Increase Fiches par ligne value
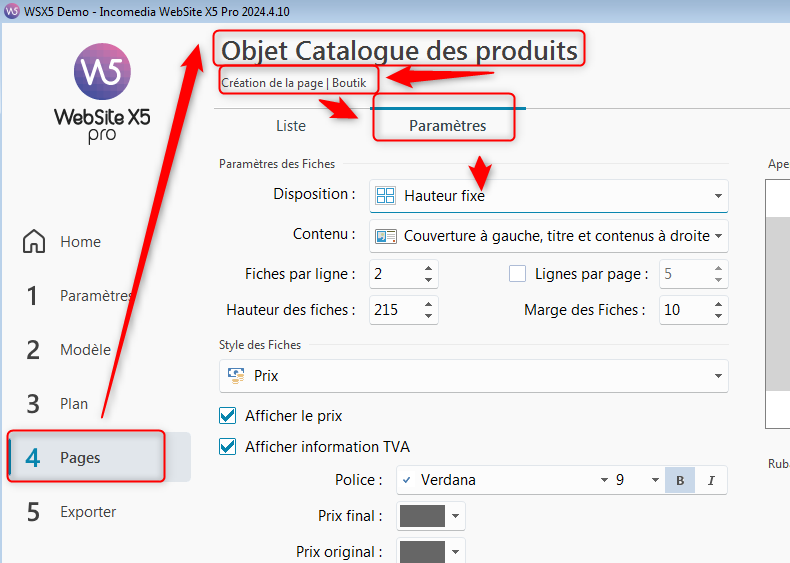This screenshot has width=790, height=563. click(x=428, y=268)
